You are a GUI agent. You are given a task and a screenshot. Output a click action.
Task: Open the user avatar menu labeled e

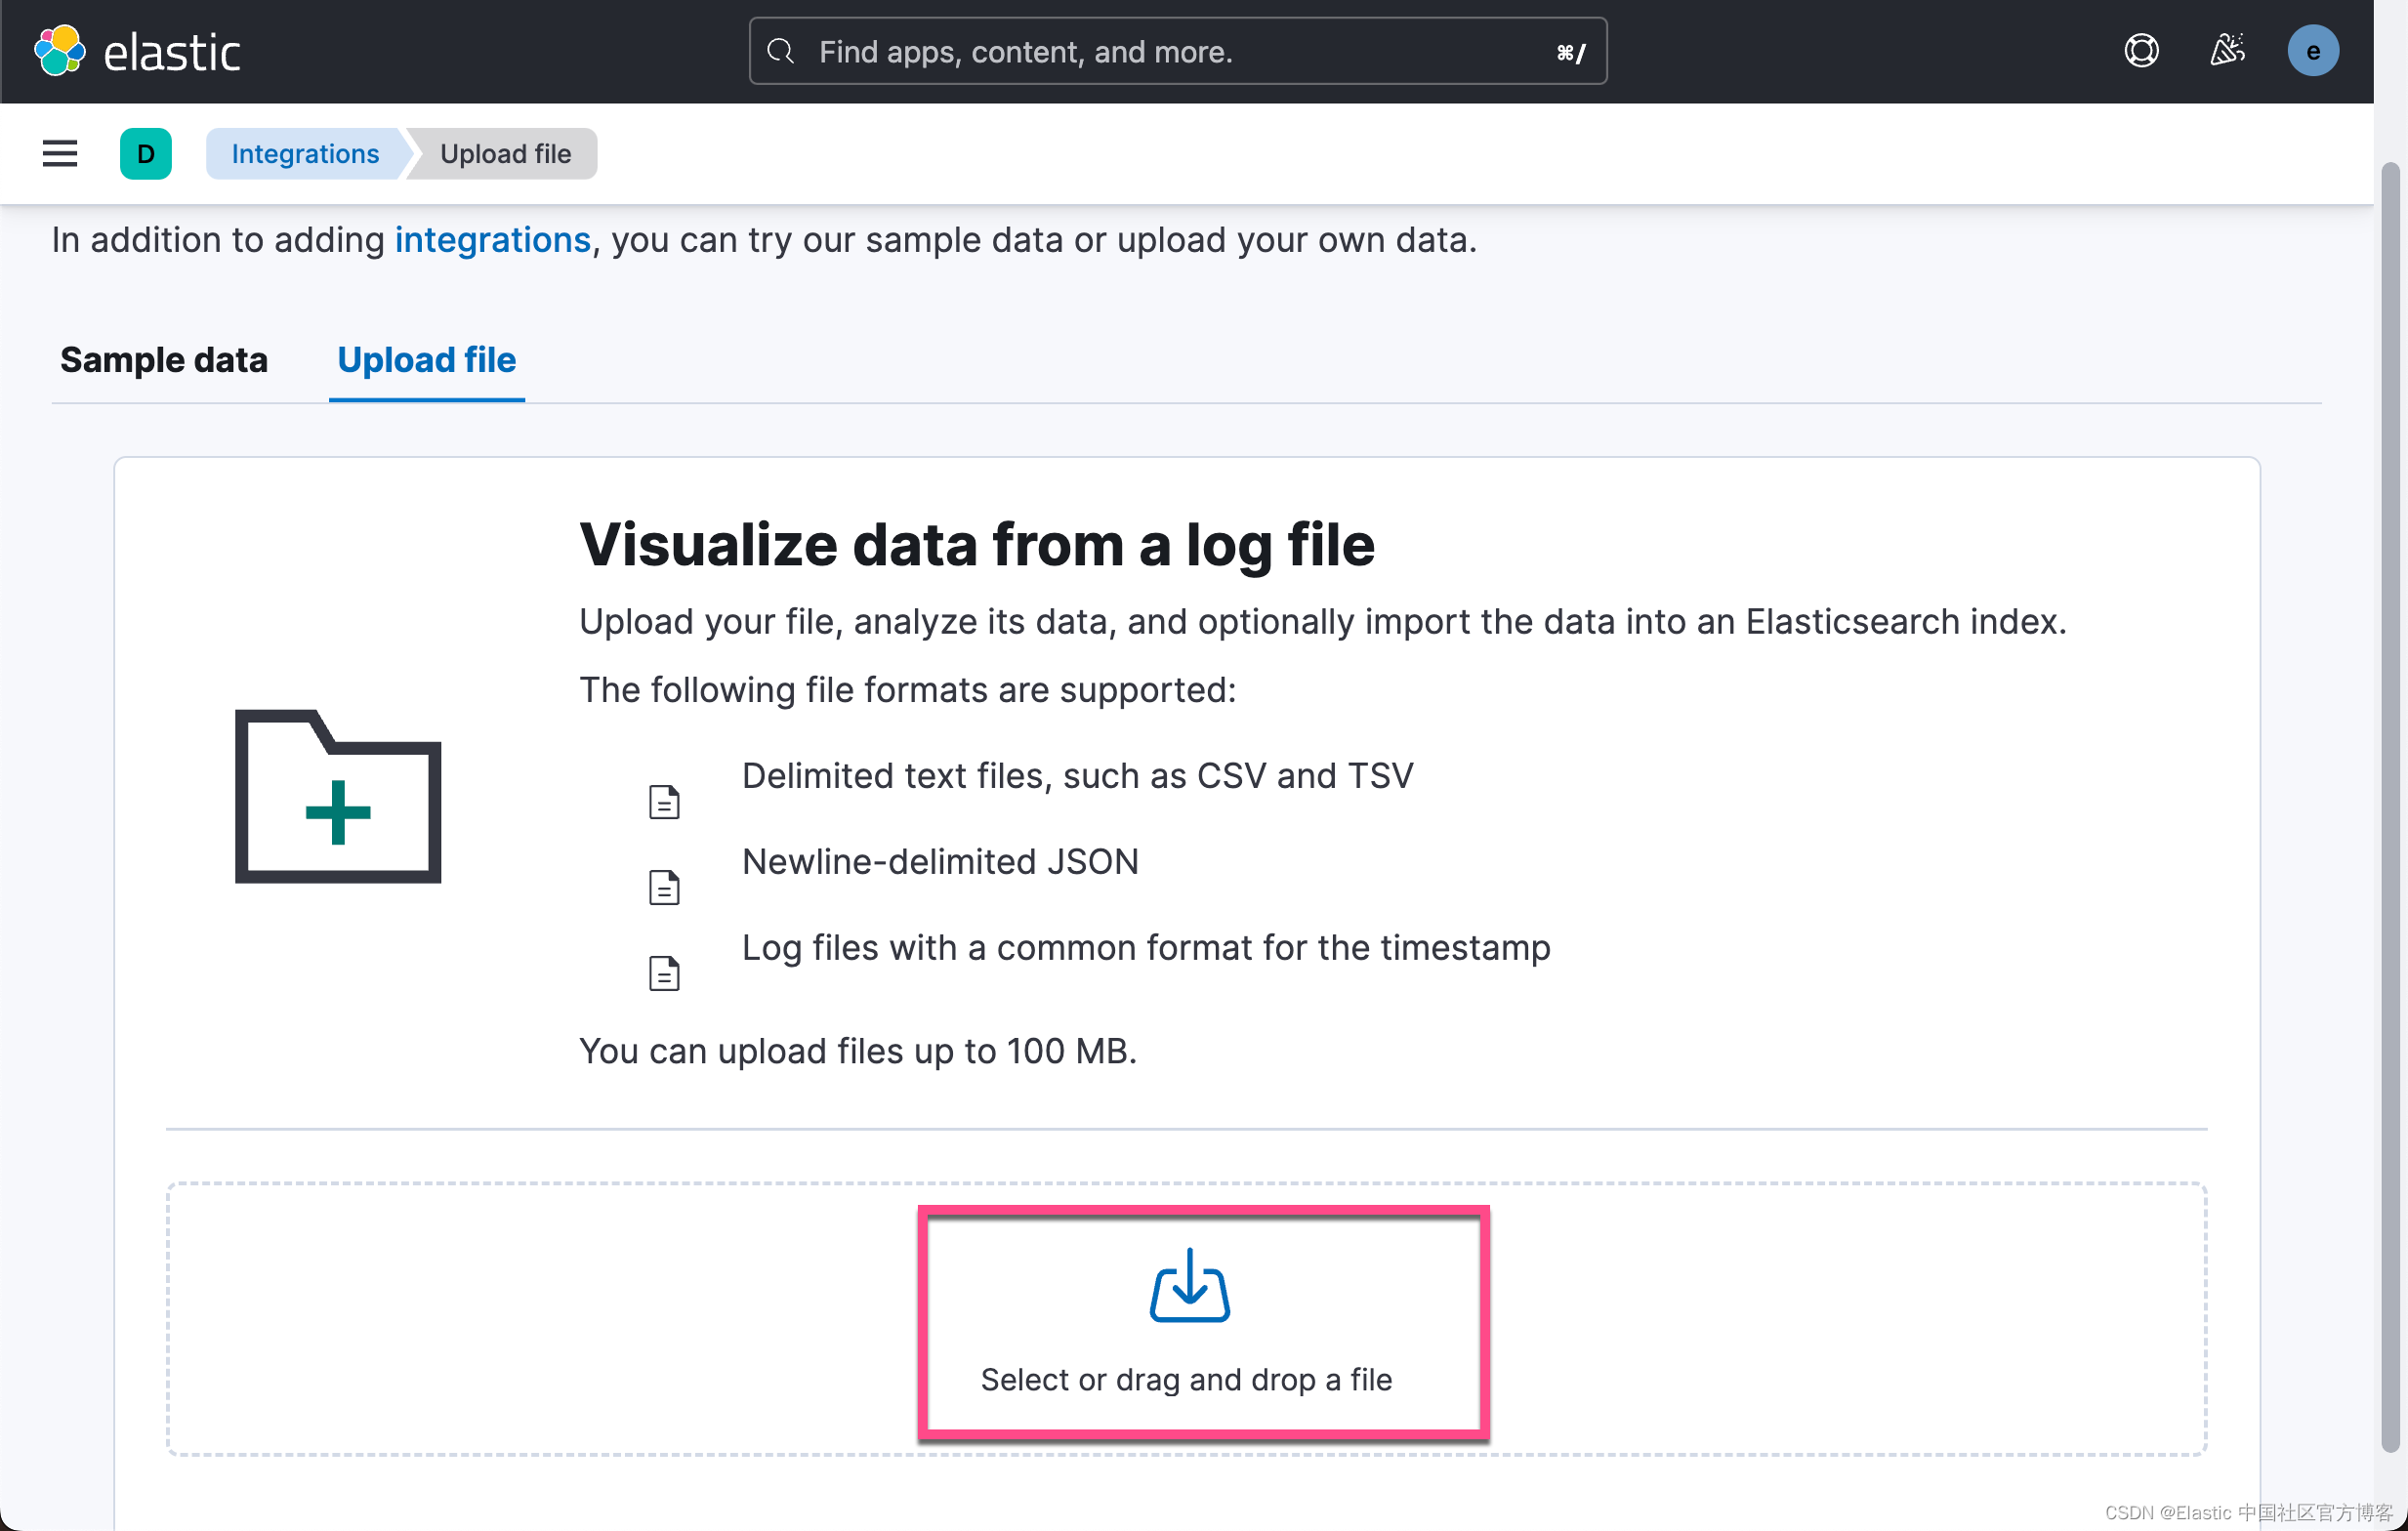(x=2313, y=51)
